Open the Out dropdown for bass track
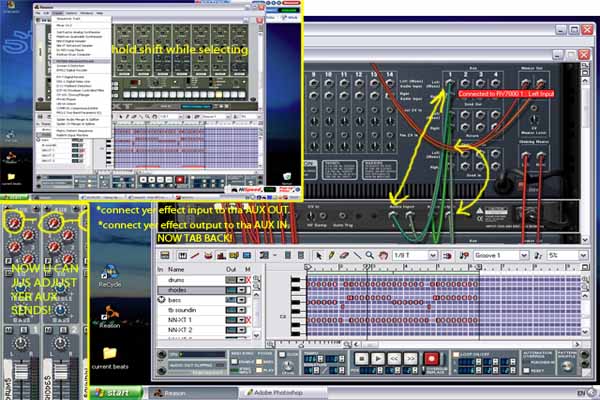600x400 pixels. 241,300
